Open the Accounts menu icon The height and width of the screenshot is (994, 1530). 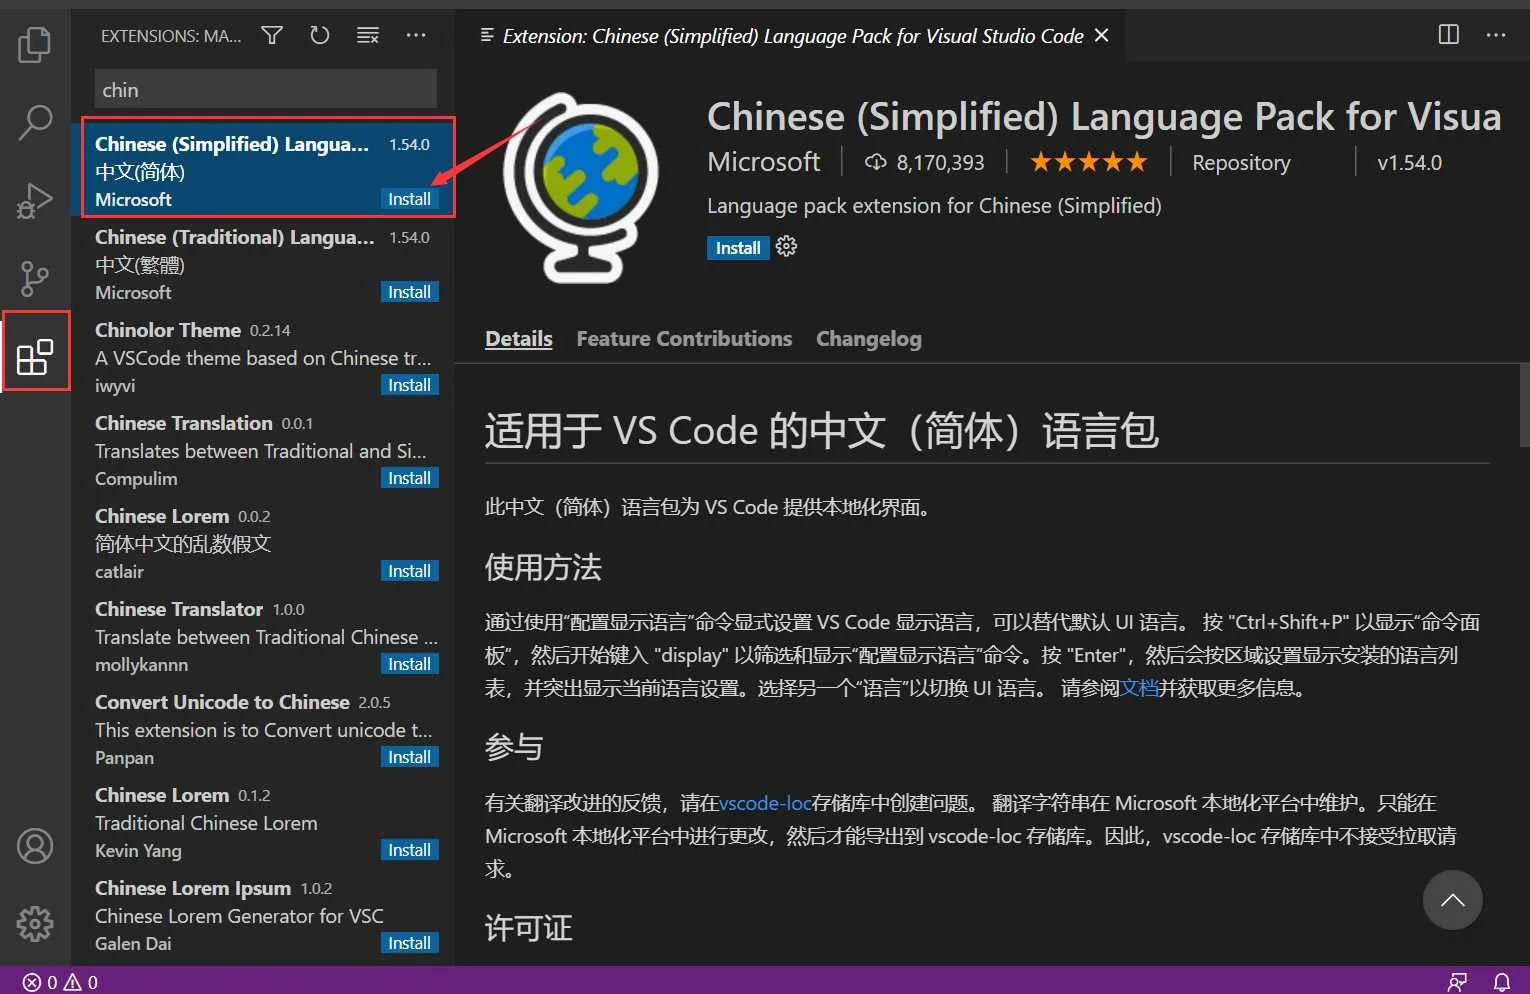point(35,846)
